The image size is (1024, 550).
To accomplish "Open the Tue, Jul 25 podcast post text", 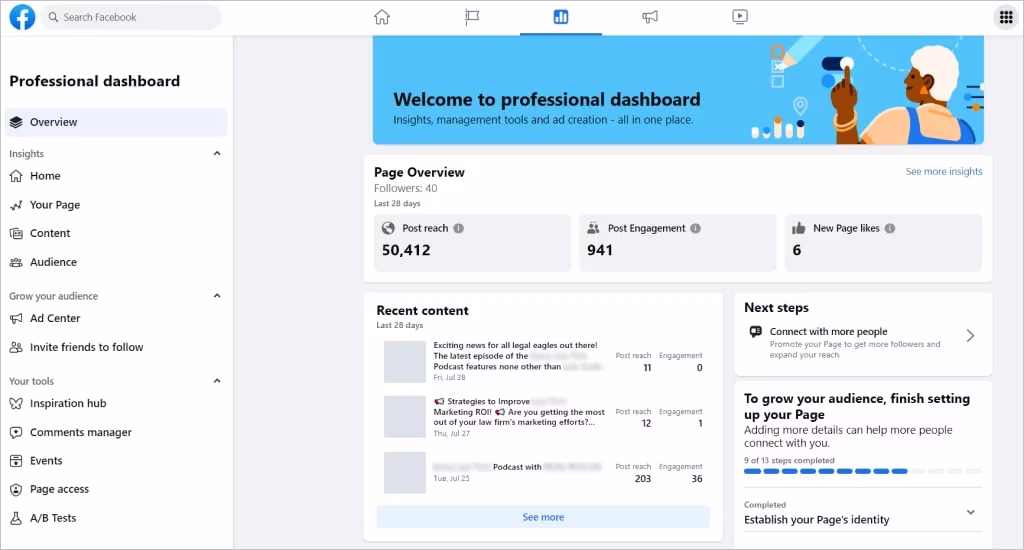I will pos(518,467).
